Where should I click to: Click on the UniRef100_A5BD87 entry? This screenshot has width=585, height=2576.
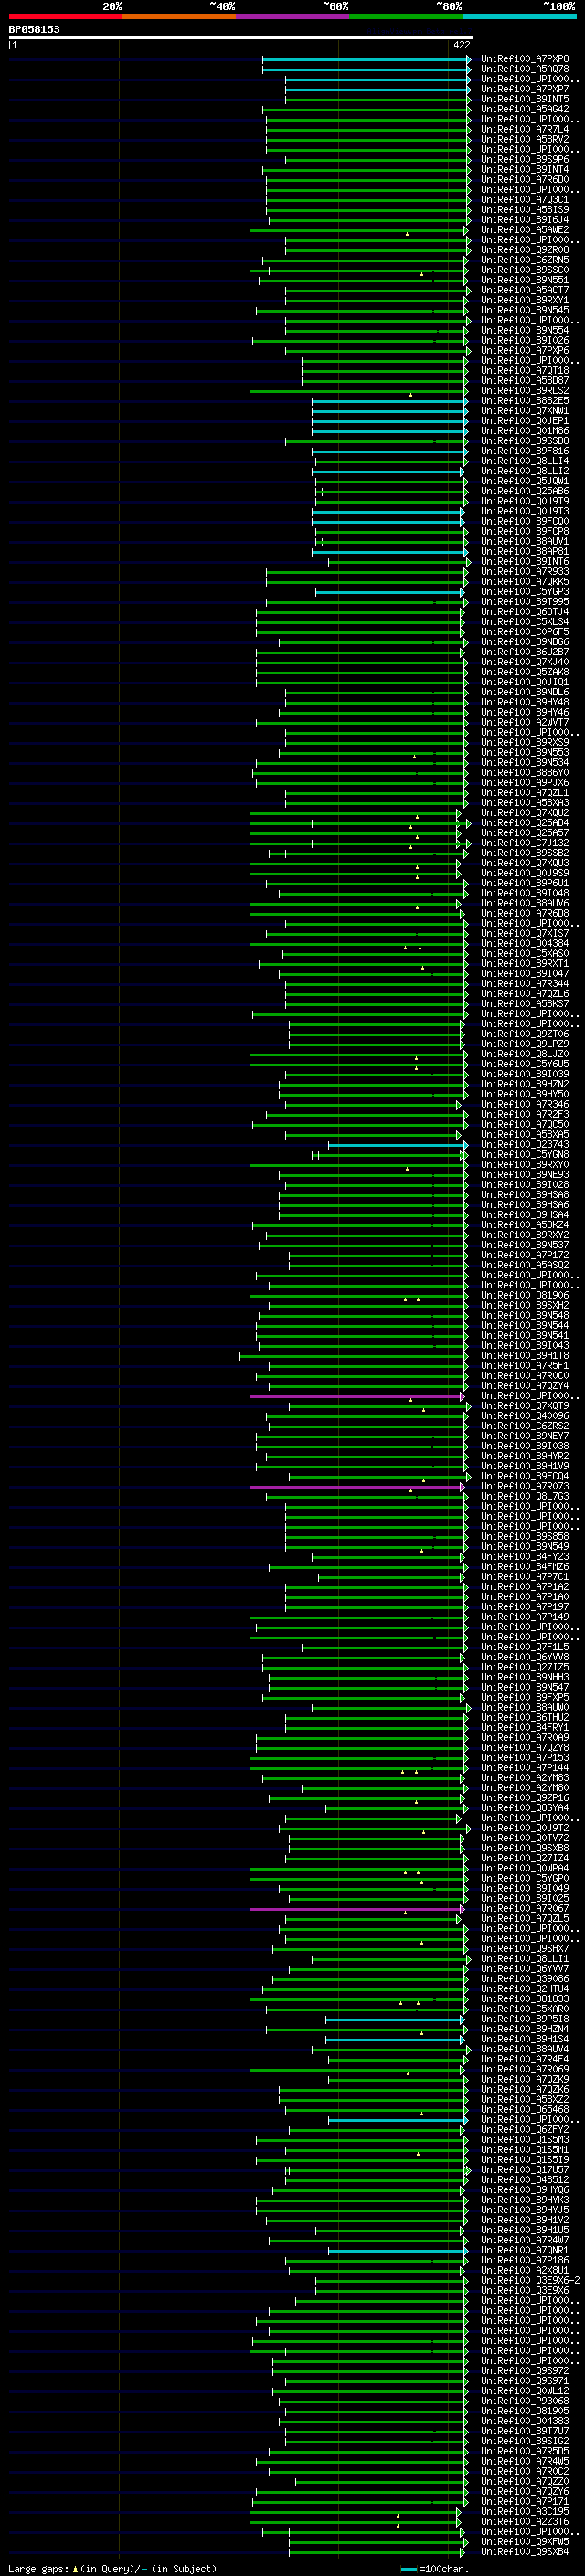(x=525, y=381)
